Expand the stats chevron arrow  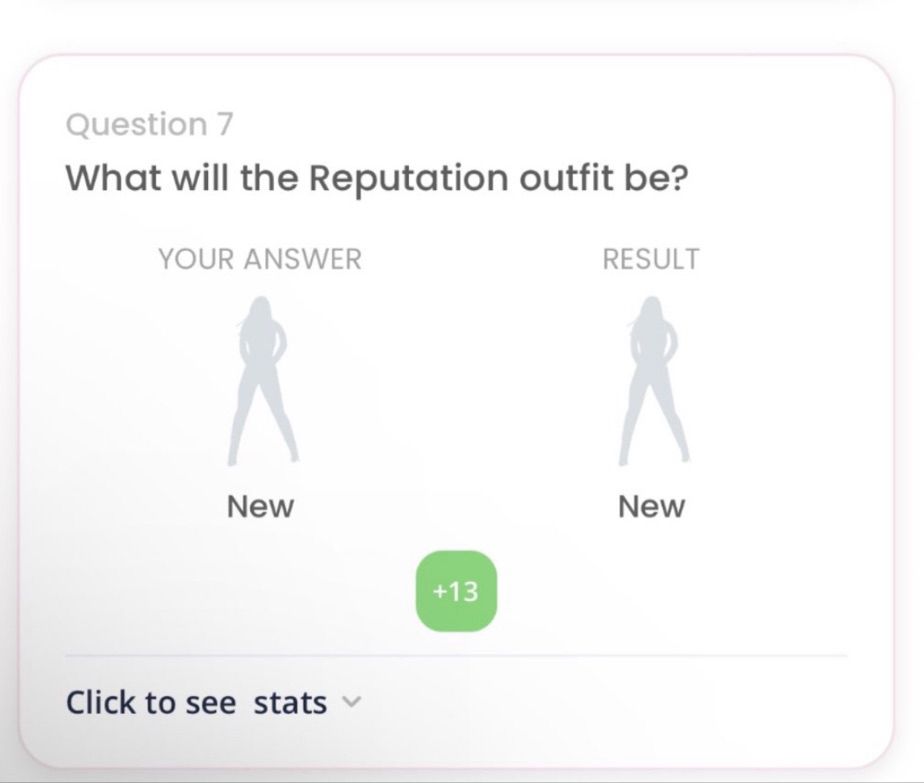(351, 702)
